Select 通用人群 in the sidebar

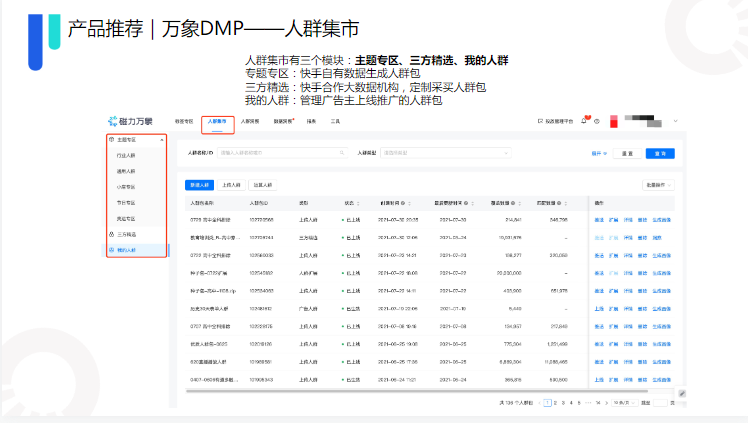[x=126, y=171]
